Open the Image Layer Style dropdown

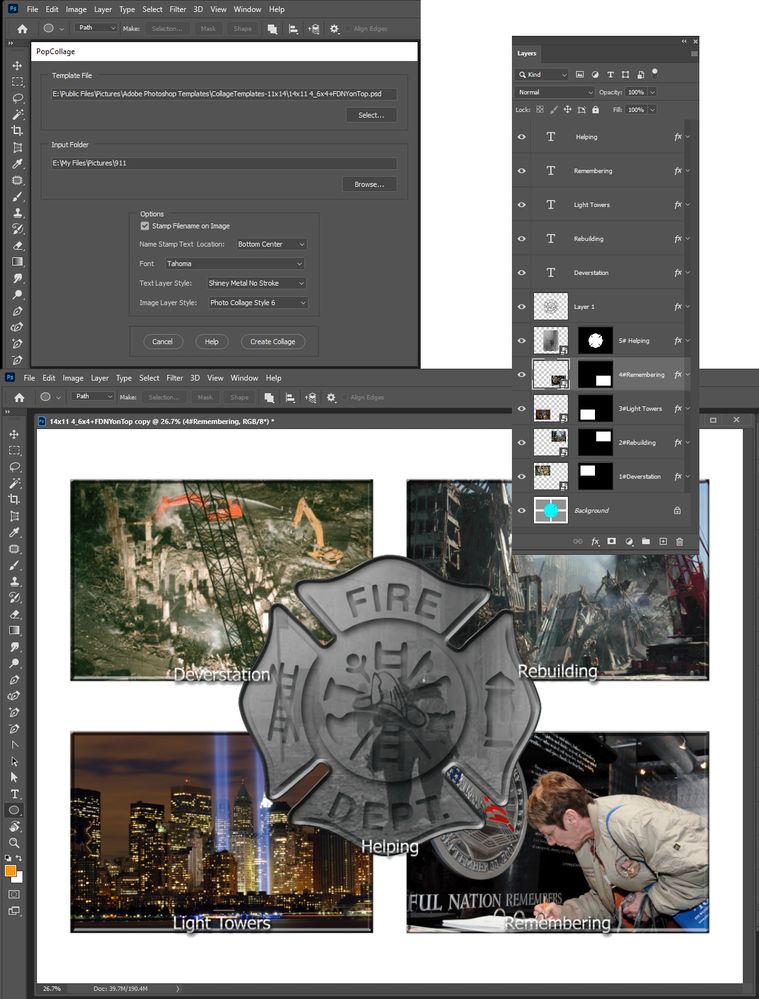click(x=258, y=303)
